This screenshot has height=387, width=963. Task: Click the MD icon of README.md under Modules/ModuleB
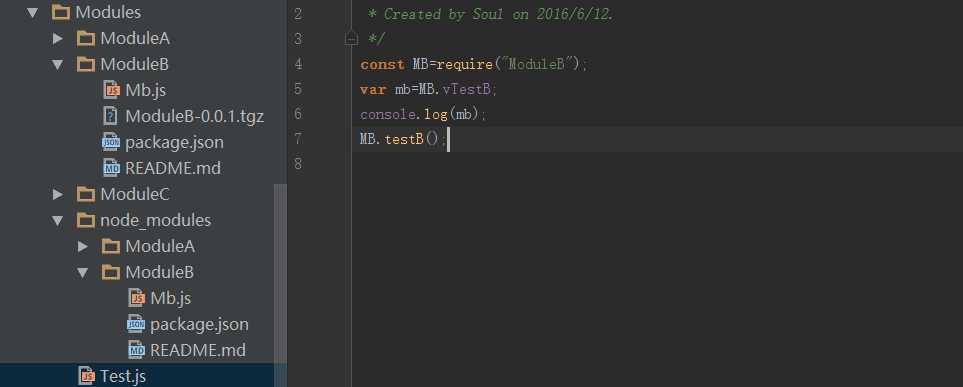pyautogui.click(x=111, y=168)
